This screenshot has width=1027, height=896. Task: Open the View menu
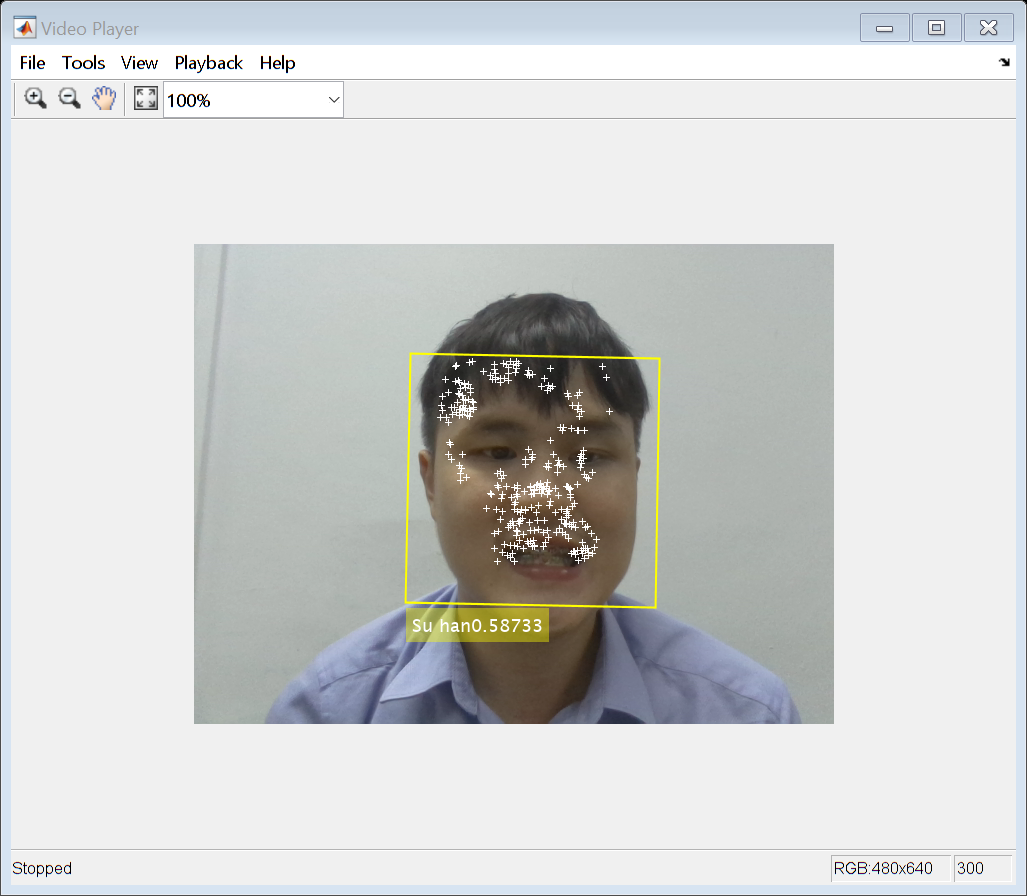[x=139, y=63]
